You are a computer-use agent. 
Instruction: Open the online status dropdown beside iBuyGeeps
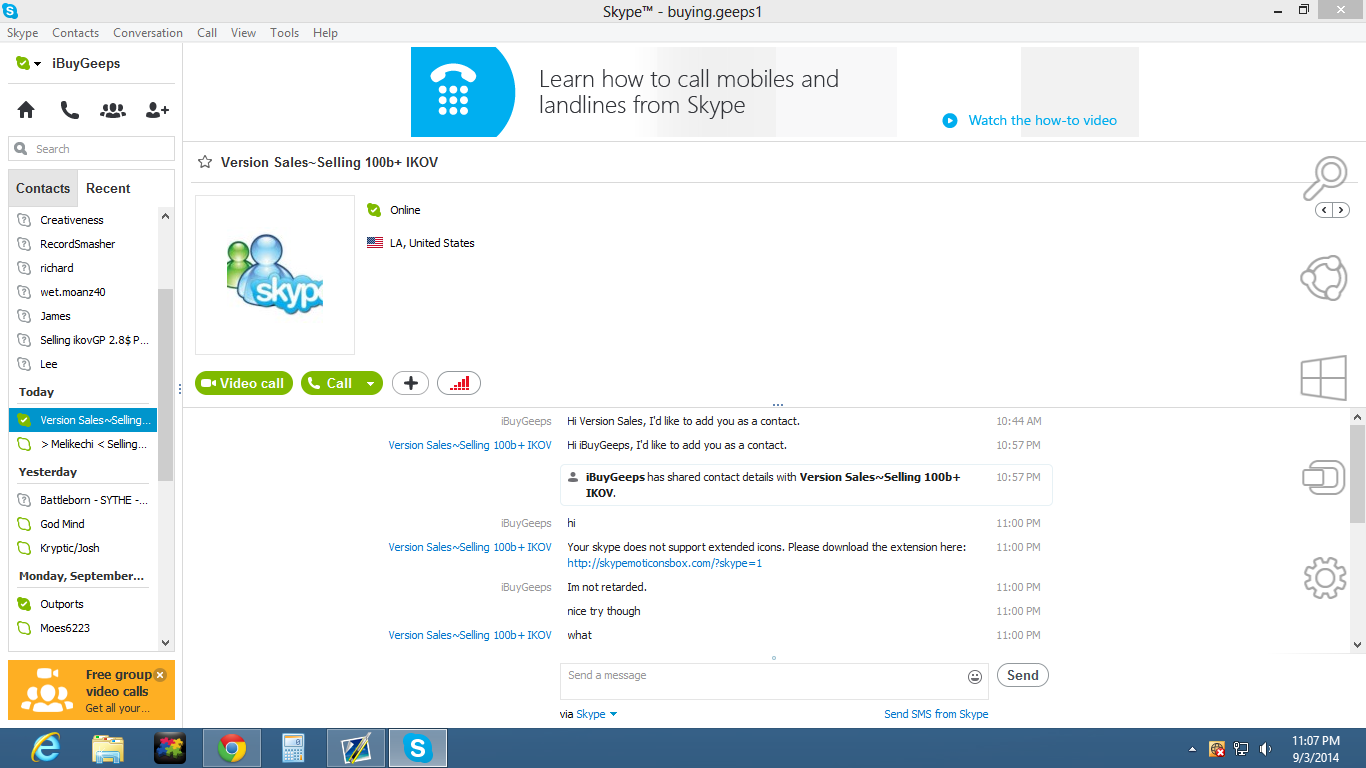pos(28,63)
